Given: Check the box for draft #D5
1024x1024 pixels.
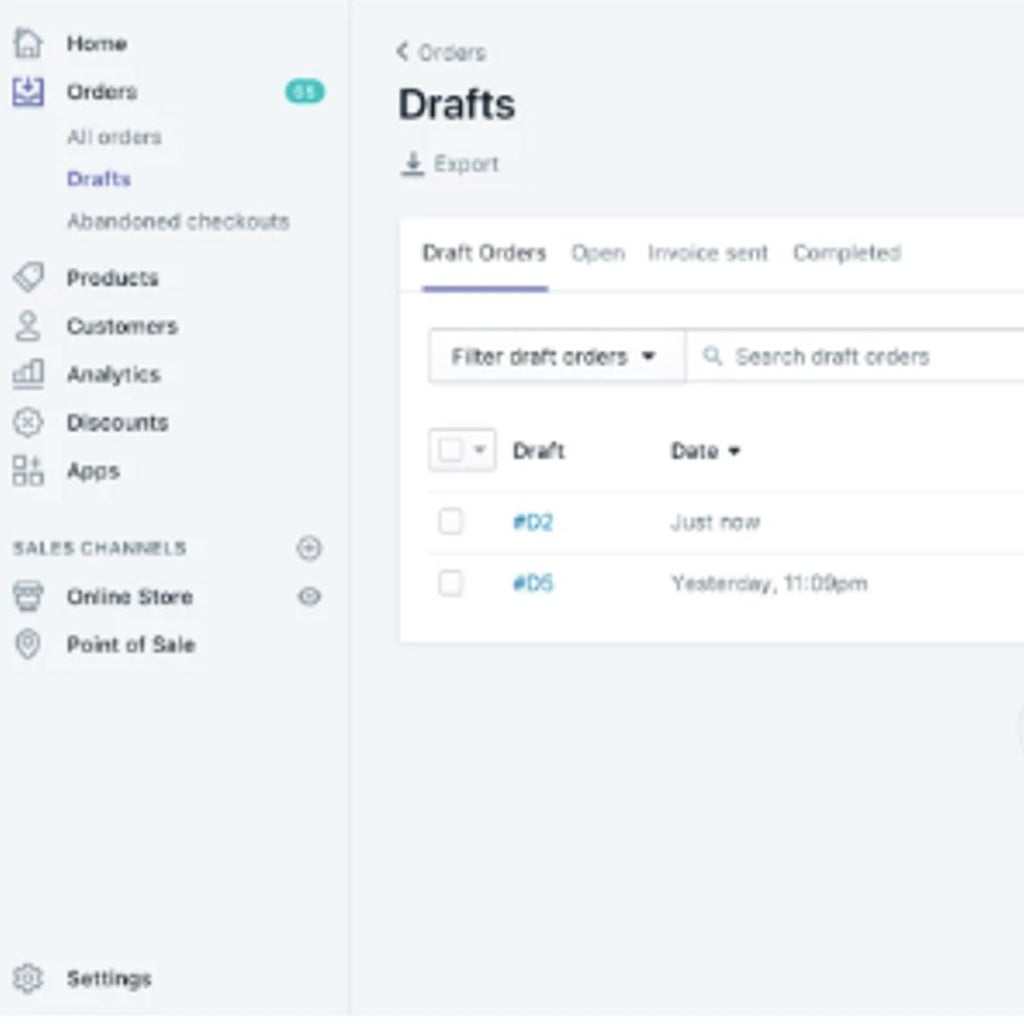Looking at the screenshot, I should pyautogui.click(x=451, y=583).
